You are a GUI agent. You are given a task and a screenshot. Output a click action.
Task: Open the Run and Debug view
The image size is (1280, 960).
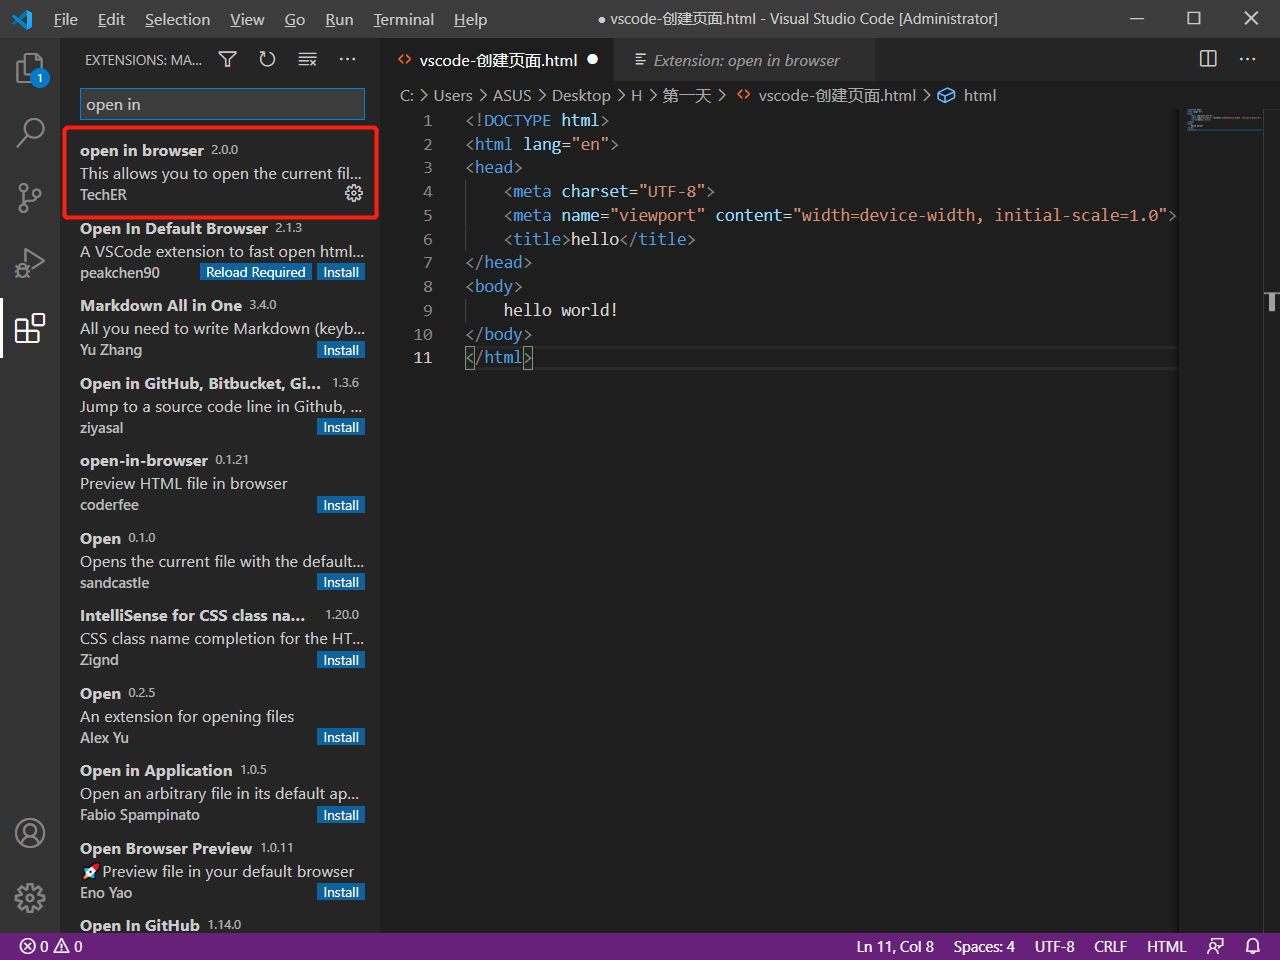coord(30,262)
